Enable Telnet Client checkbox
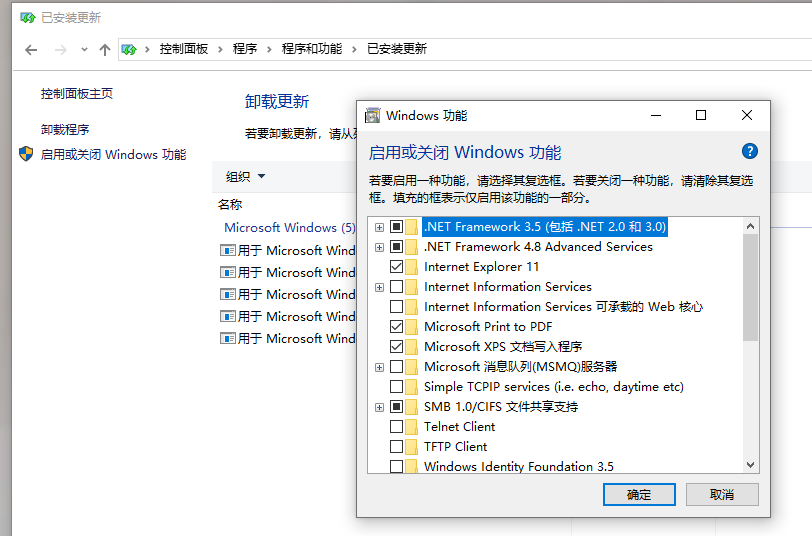 point(397,427)
